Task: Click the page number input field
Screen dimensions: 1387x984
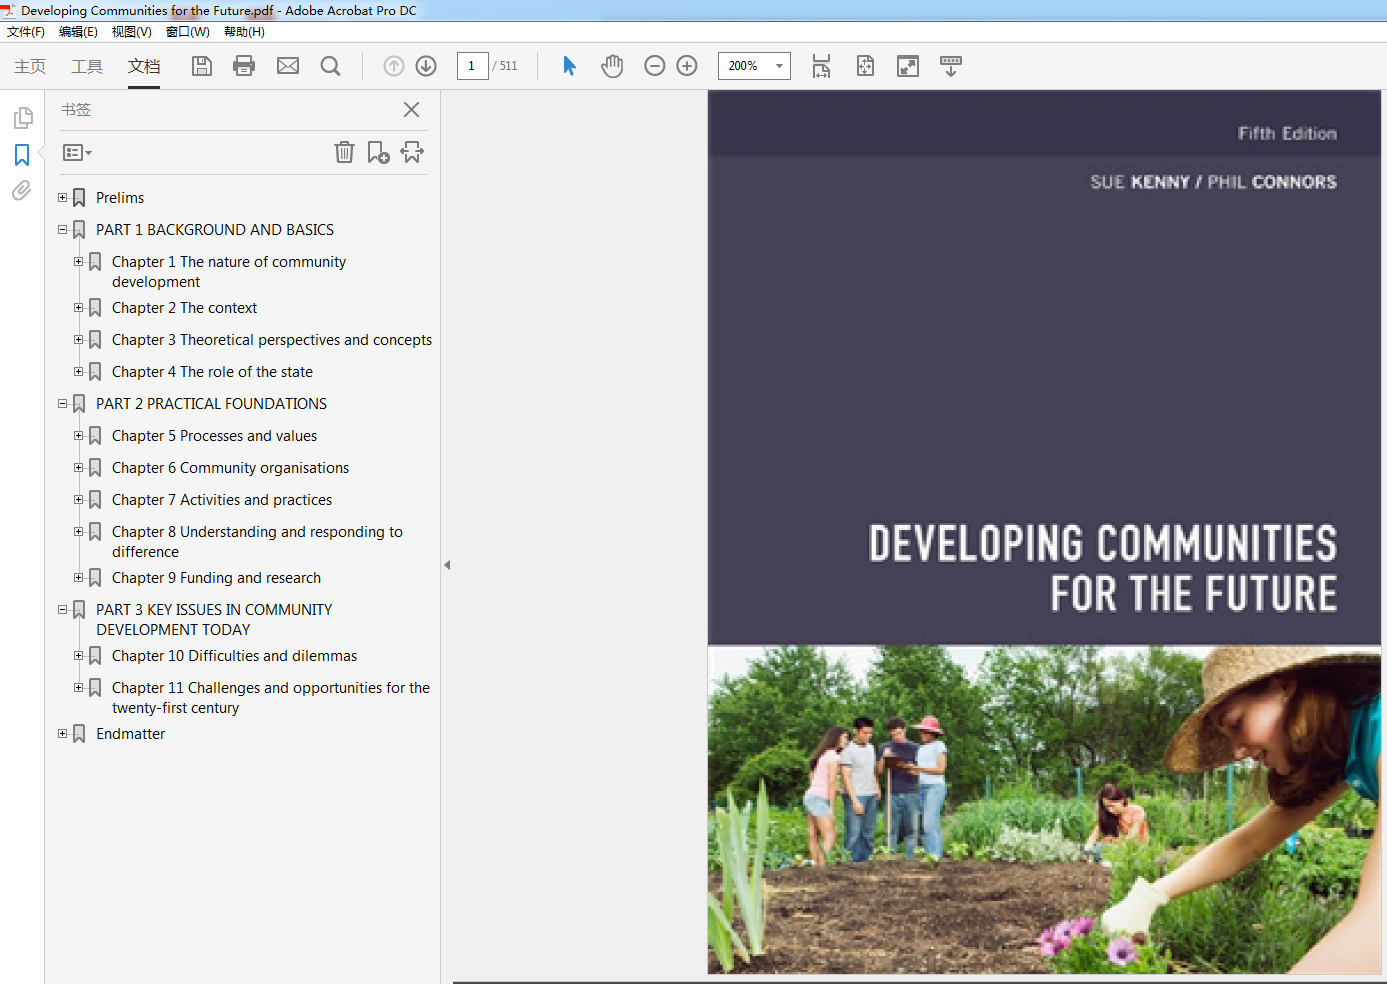Action: click(472, 66)
